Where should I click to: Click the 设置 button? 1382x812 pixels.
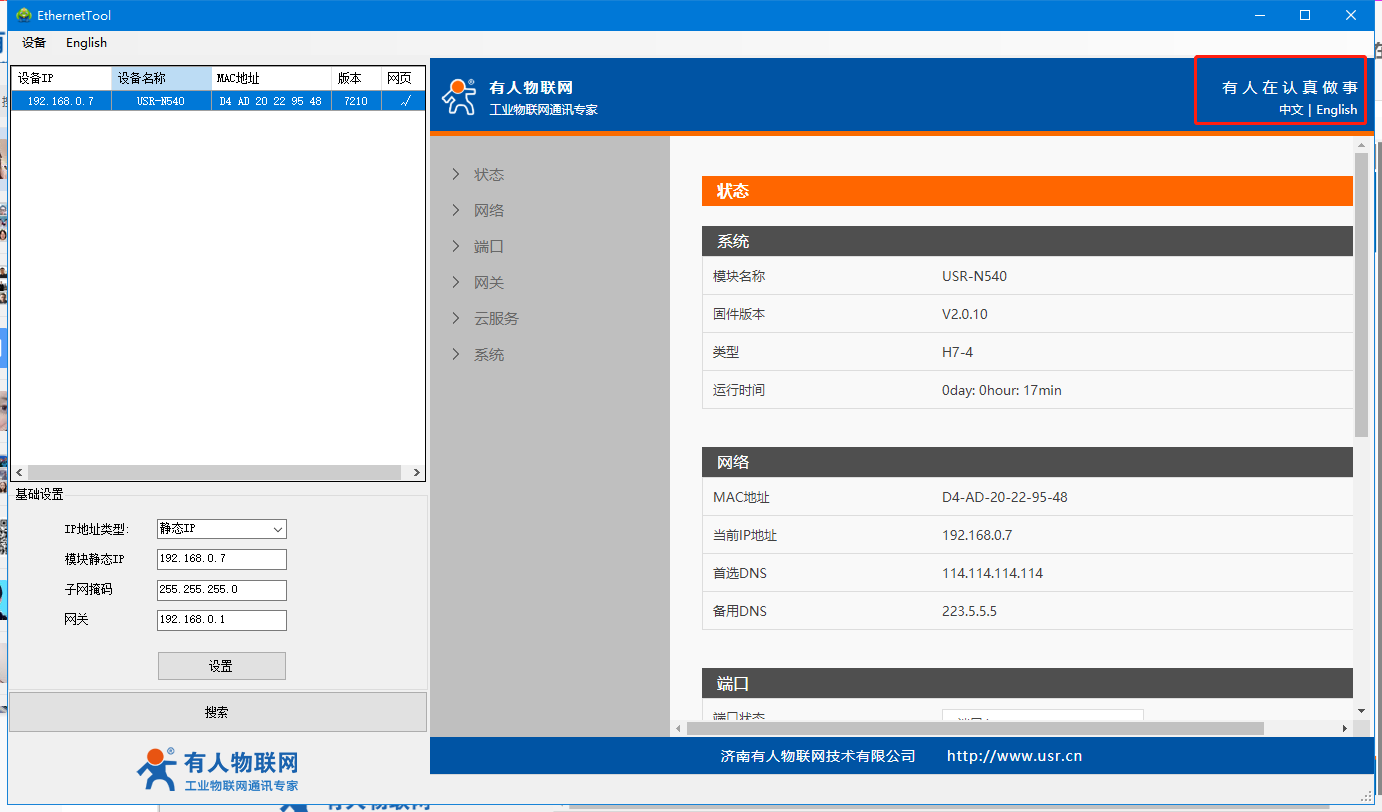pyautogui.click(x=221, y=666)
